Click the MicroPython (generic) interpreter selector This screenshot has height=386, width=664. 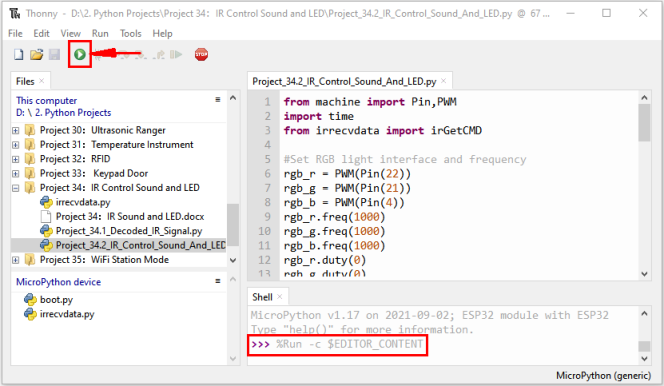click(603, 375)
